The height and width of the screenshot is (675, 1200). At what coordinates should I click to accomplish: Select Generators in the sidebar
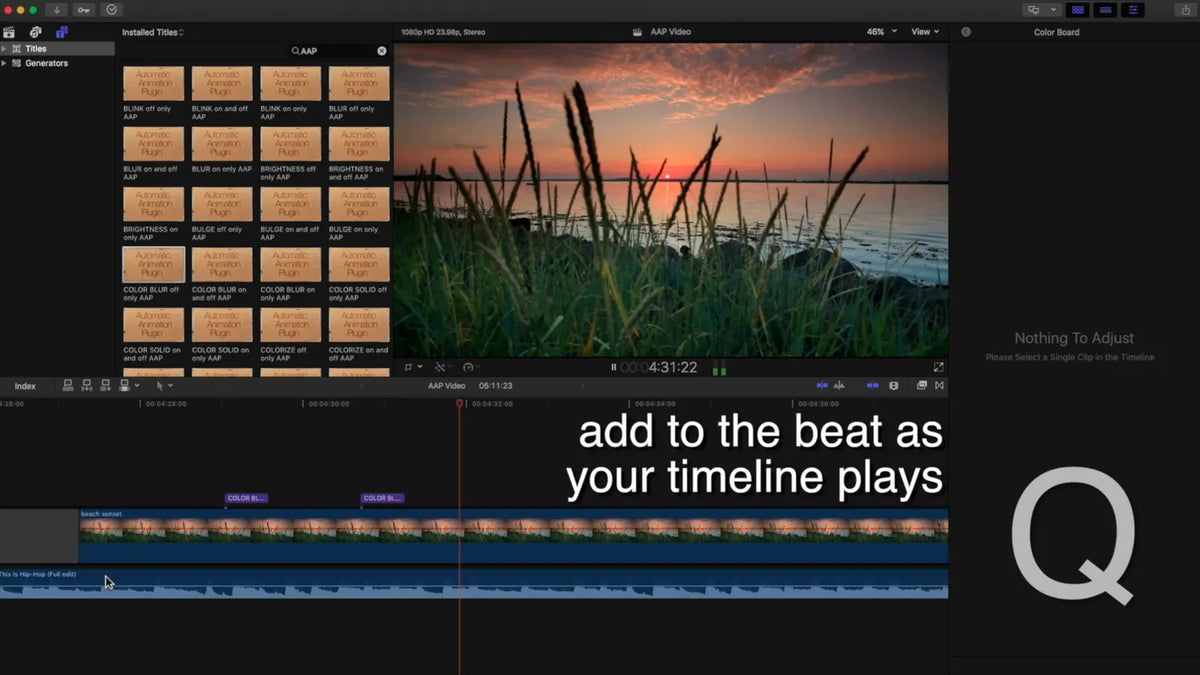[57, 63]
